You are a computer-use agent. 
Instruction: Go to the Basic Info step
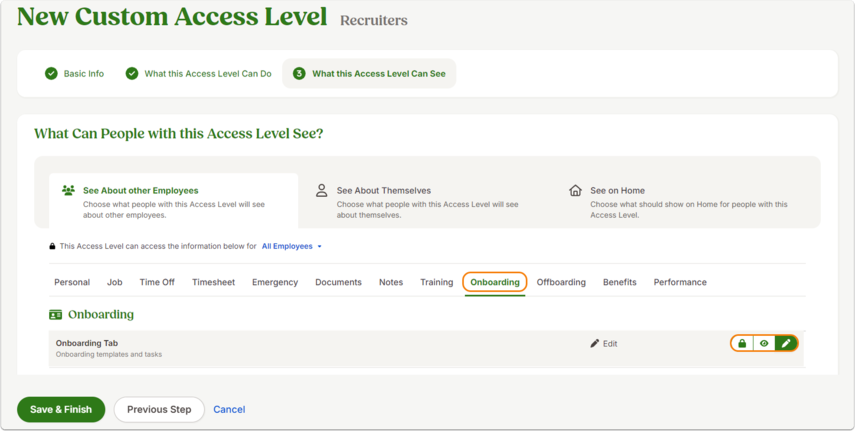point(75,74)
